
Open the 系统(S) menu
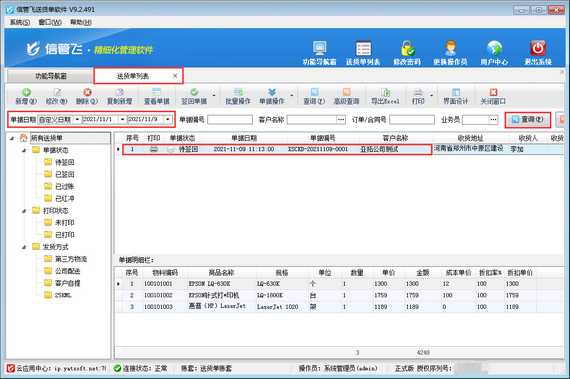(x=20, y=22)
